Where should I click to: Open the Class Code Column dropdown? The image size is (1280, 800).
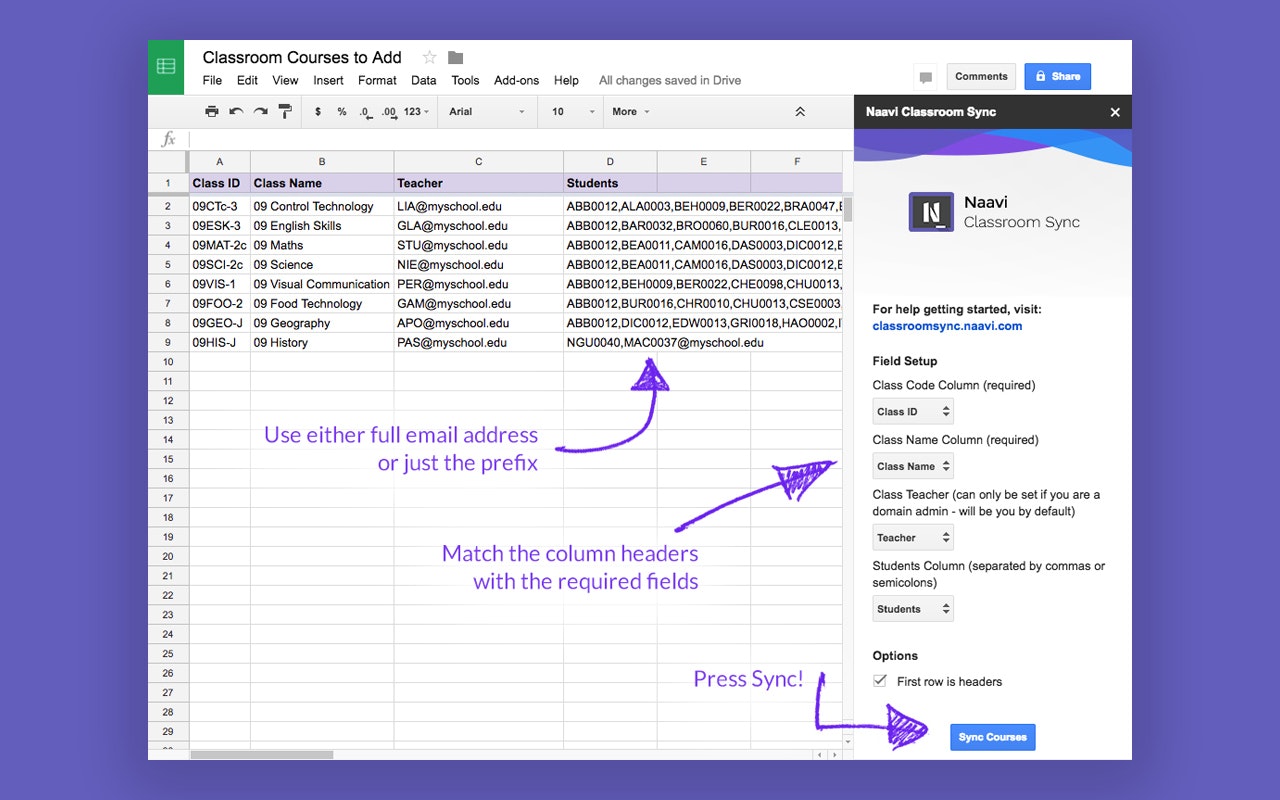[x=913, y=411]
